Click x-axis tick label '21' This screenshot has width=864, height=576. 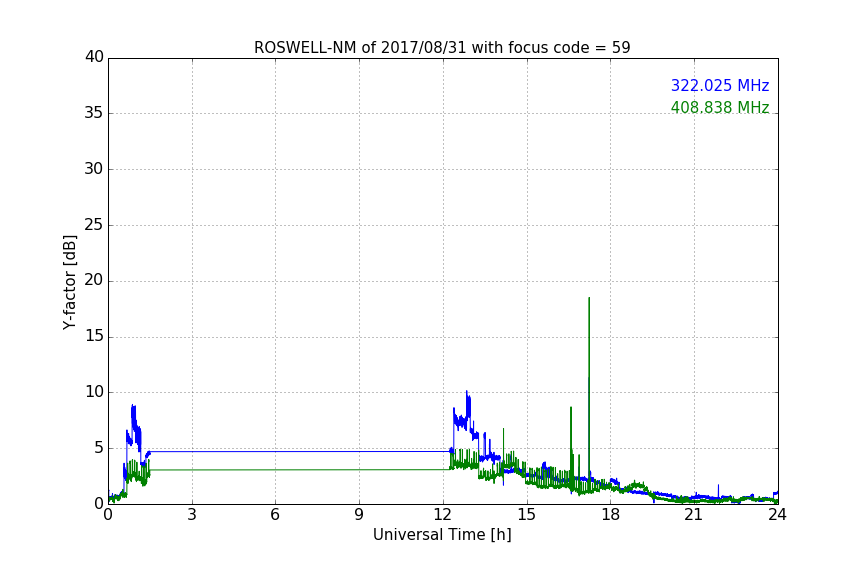click(x=694, y=515)
